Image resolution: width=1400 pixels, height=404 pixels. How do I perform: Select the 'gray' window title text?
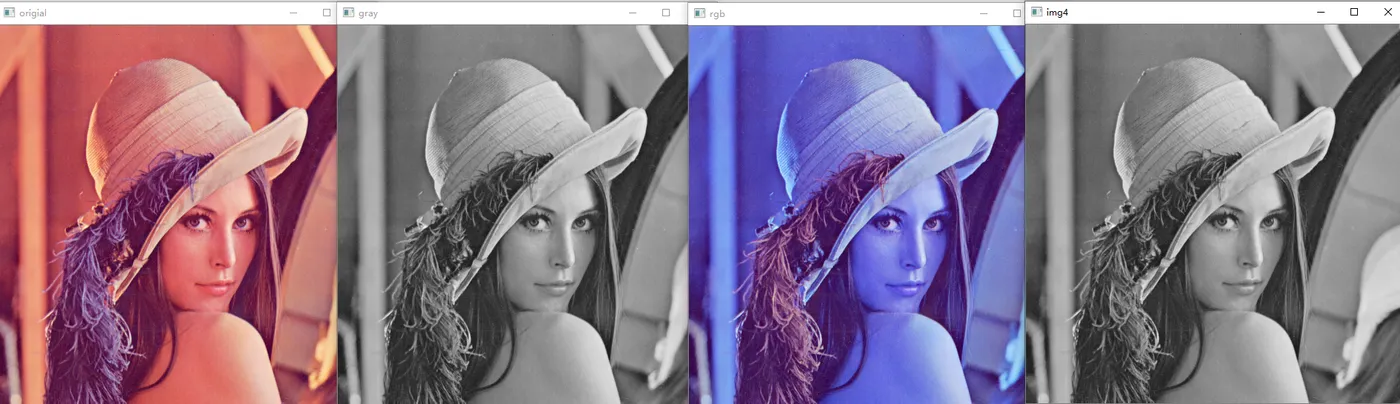pyautogui.click(x=368, y=14)
